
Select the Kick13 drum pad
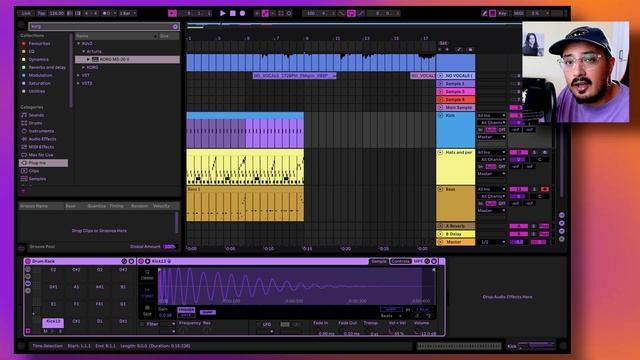tap(53, 322)
